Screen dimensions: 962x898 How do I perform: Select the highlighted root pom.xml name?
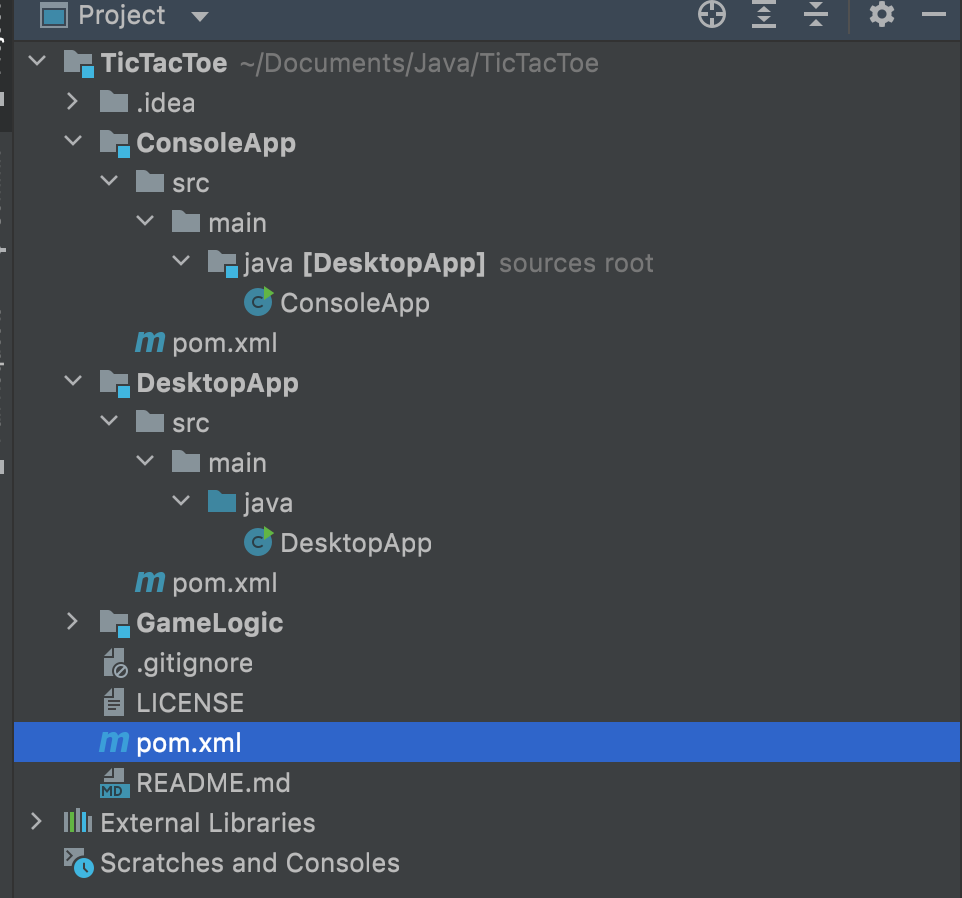(x=189, y=743)
